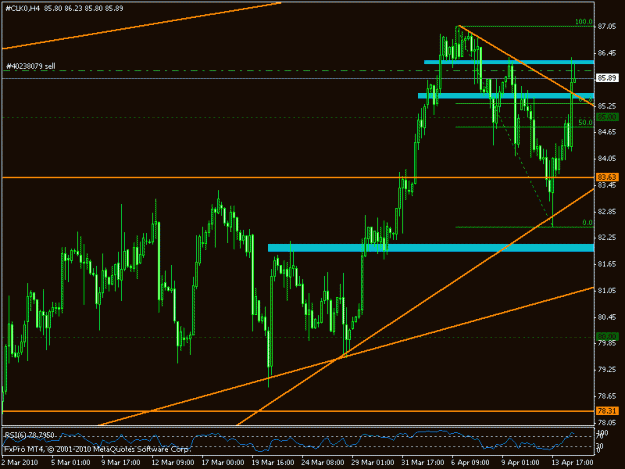This screenshot has width=625, height=469.
Task: Click the 29 Mar 01:00 time label
Action: (372, 462)
